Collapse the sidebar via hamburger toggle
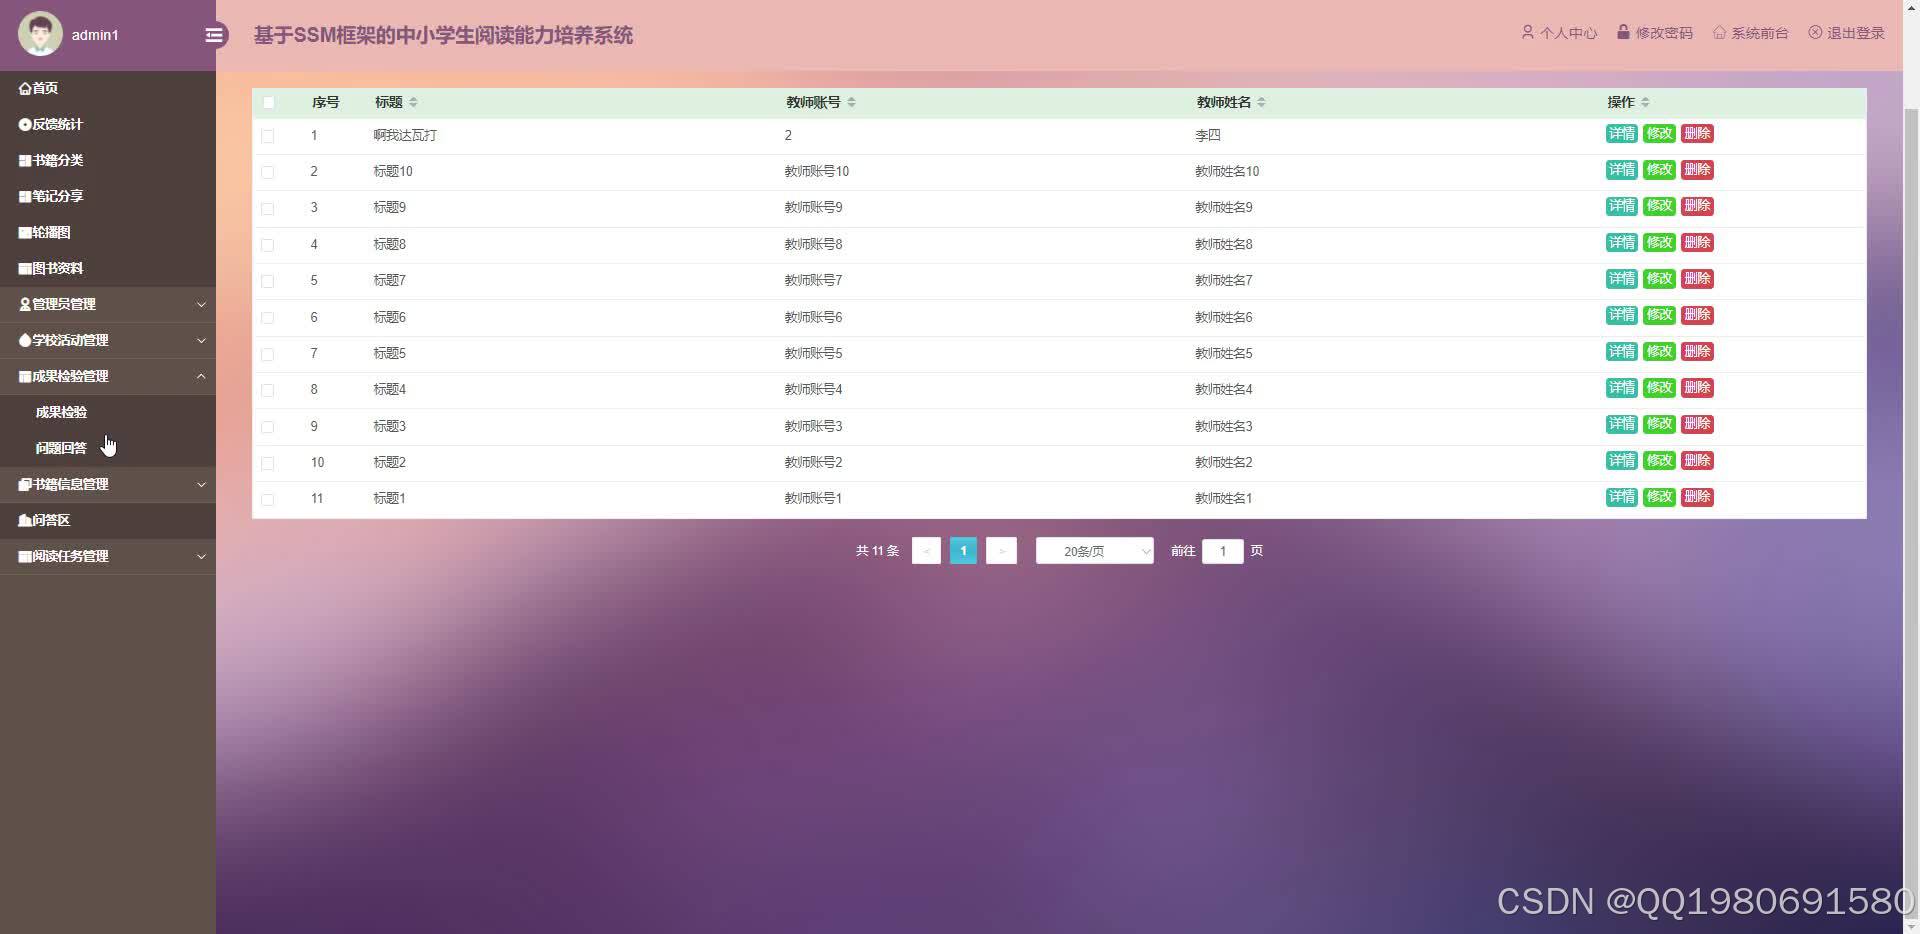The width and height of the screenshot is (1920, 934). (x=214, y=35)
